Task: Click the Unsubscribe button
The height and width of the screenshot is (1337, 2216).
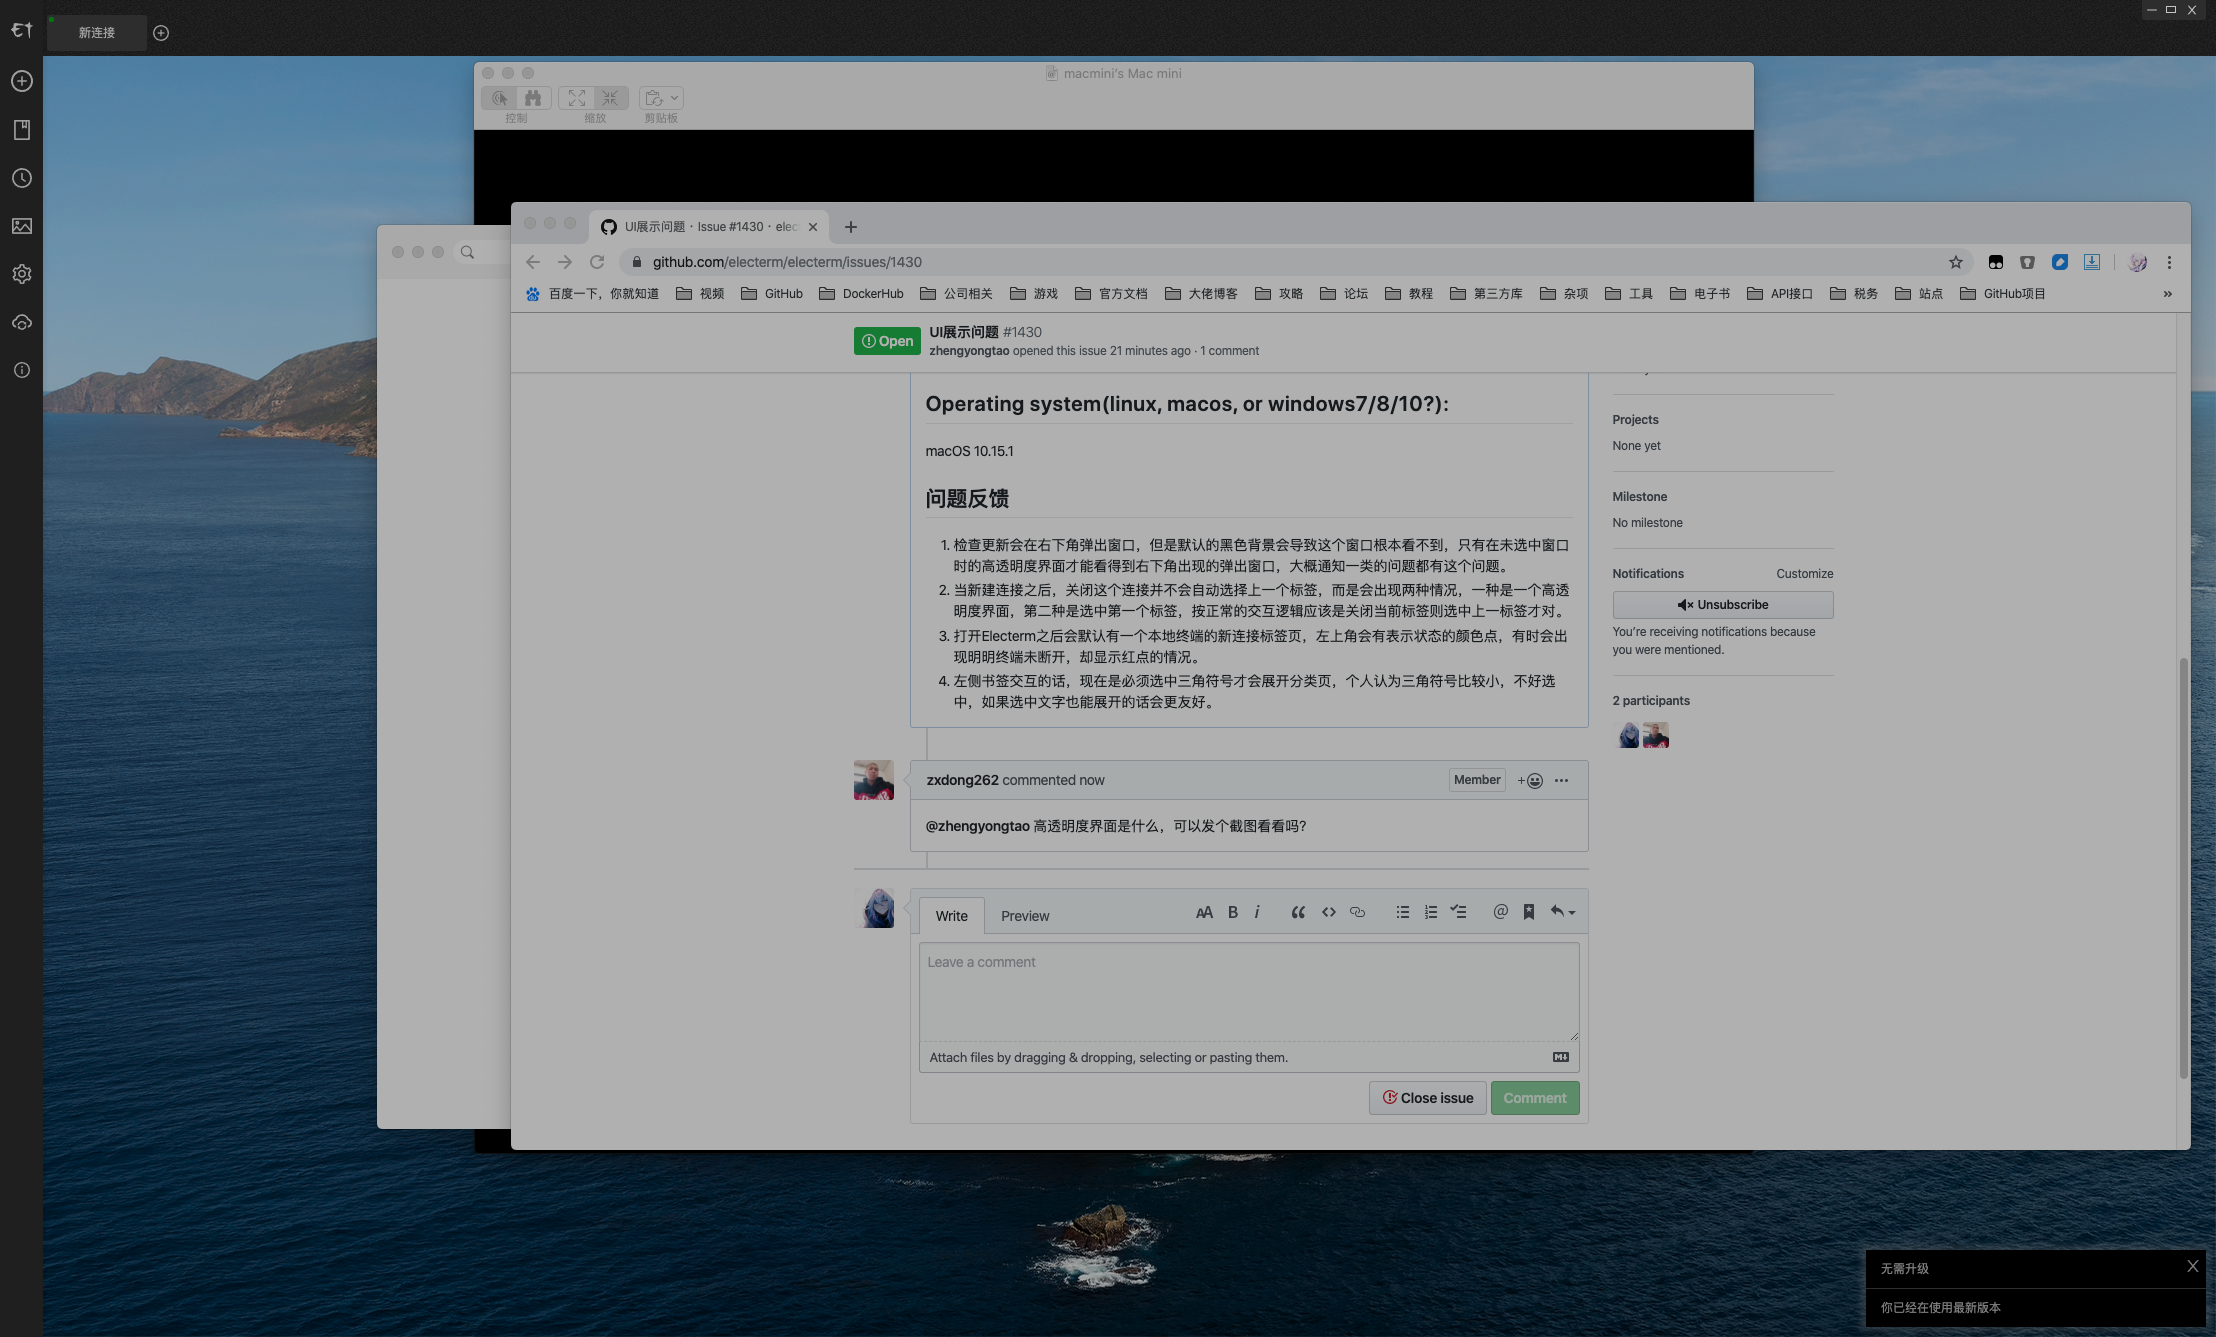Action: 1722,605
